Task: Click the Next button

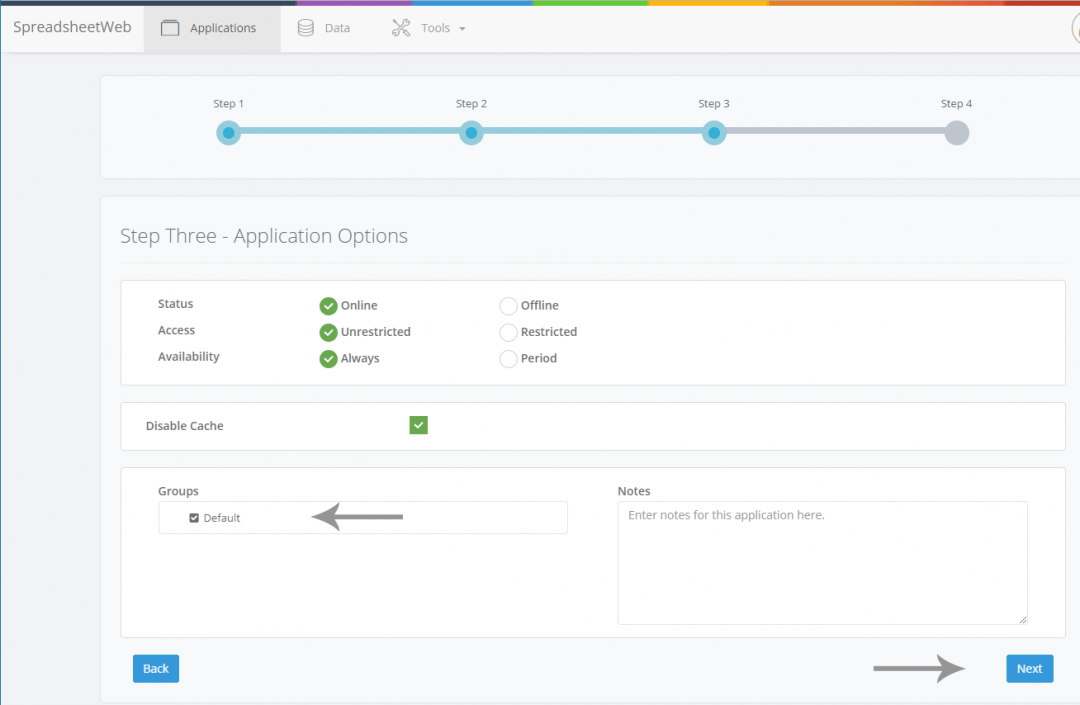Action: (1029, 668)
